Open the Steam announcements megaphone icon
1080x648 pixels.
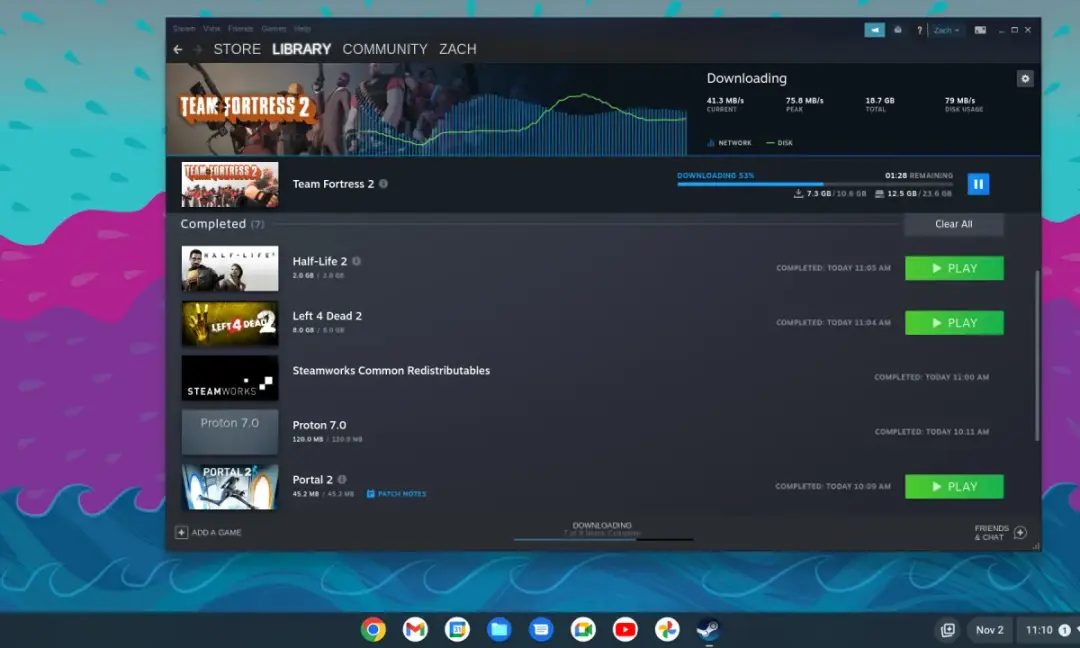coord(875,30)
